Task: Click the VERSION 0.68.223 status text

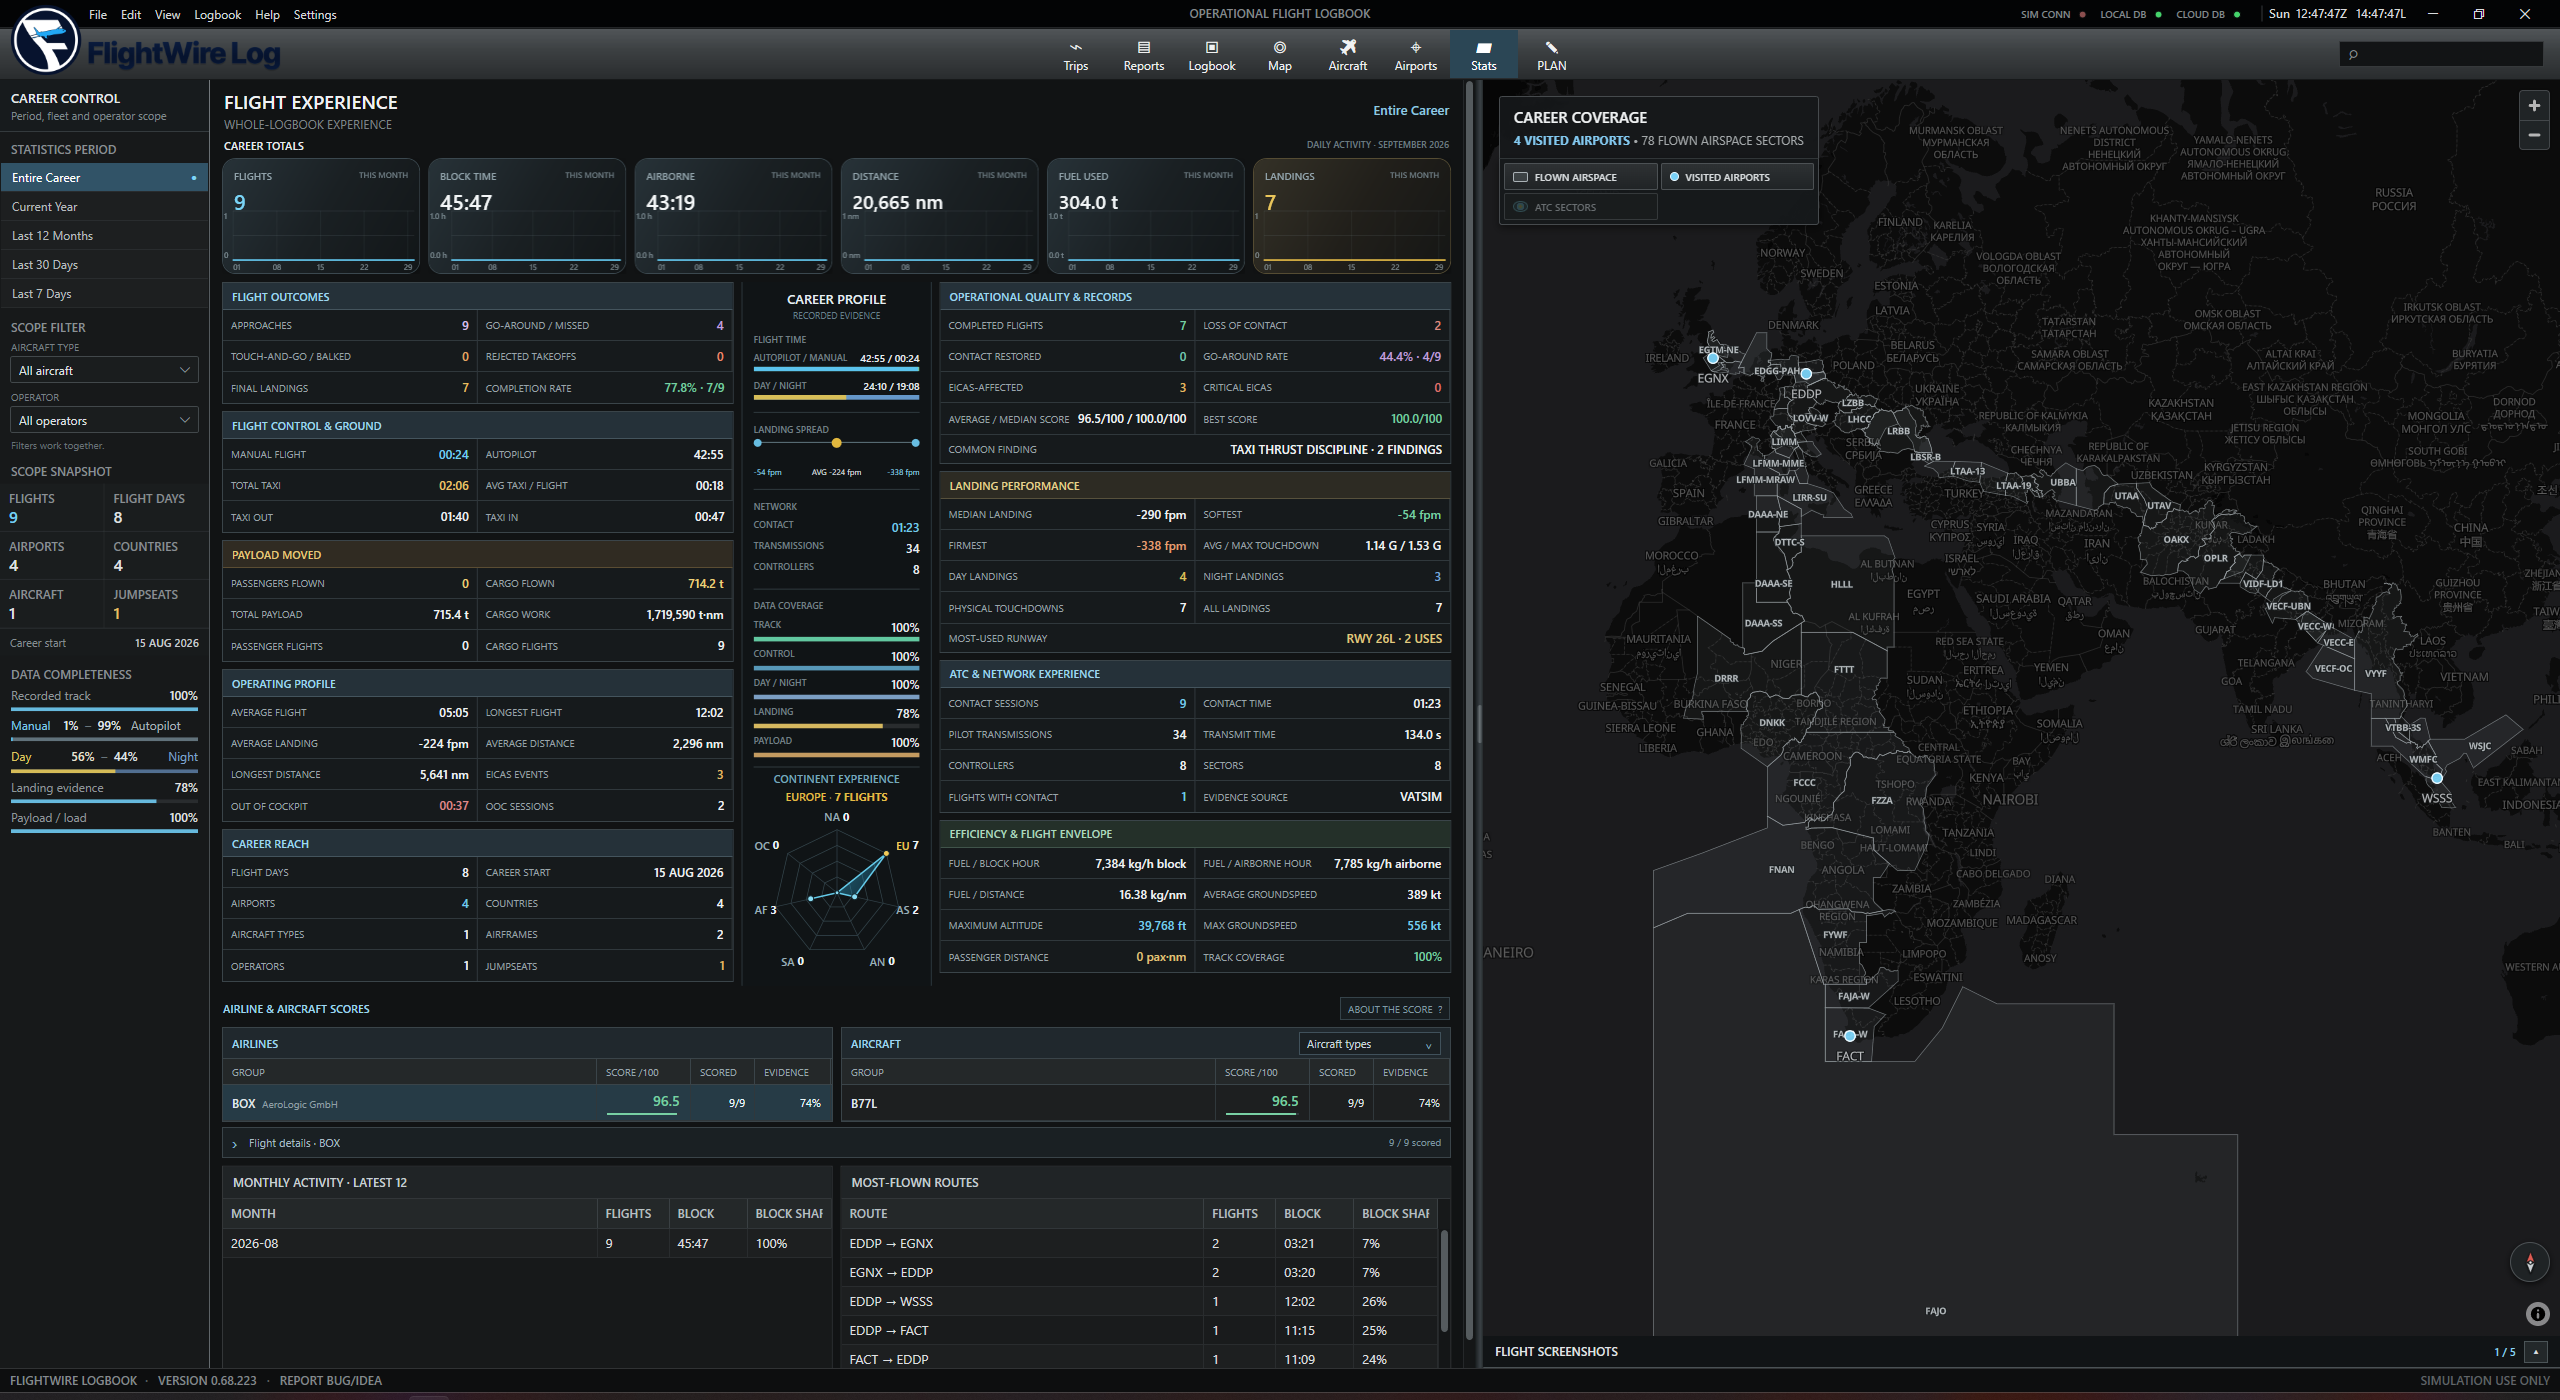Action: click(207, 1380)
